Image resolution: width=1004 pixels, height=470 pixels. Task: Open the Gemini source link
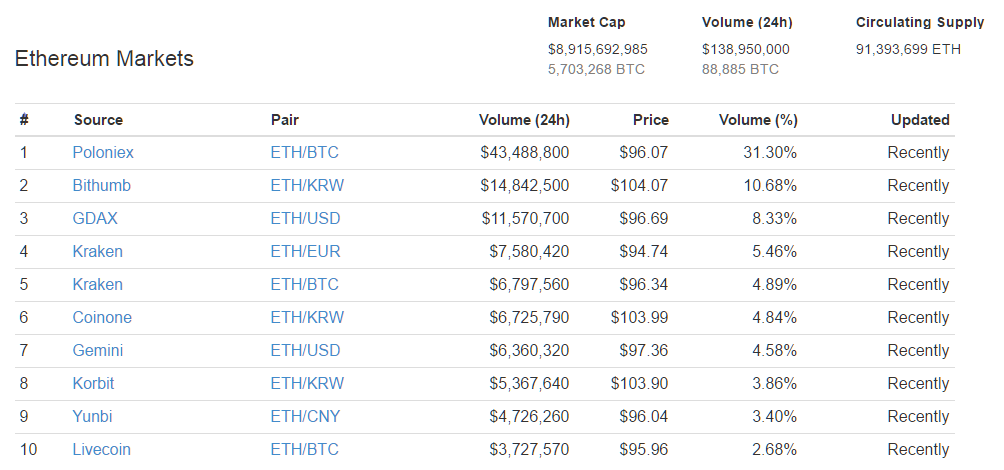pyautogui.click(x=99, y=351)
